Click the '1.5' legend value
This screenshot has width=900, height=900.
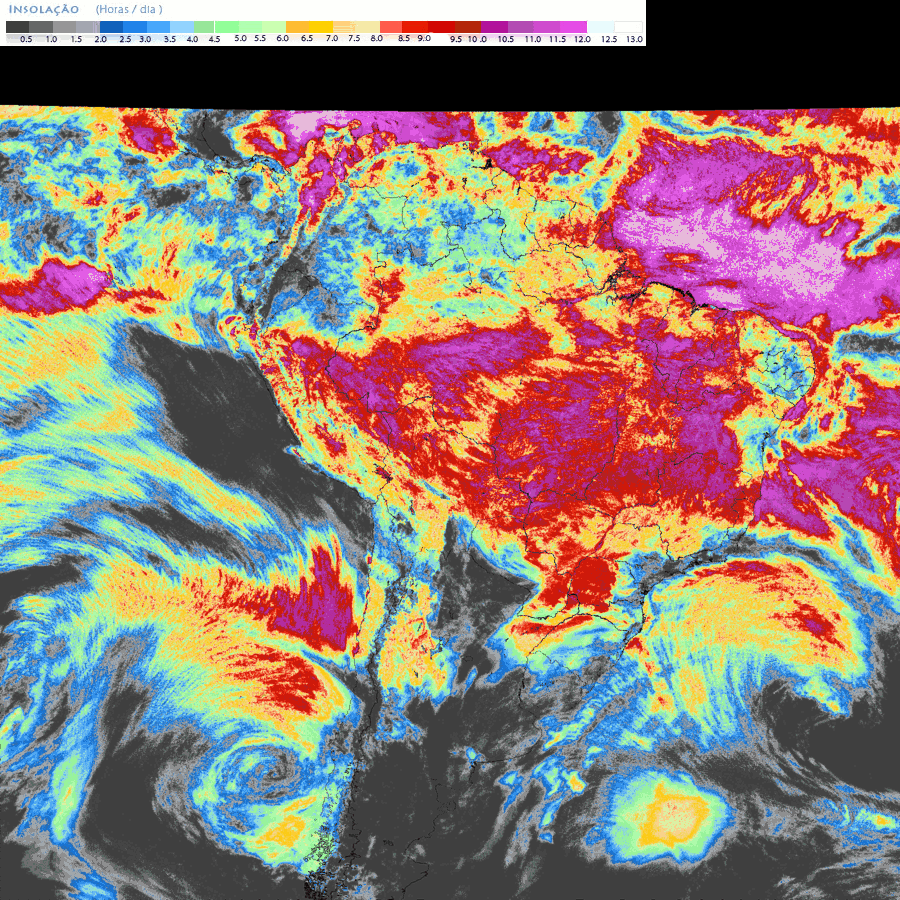[x=76, y=39]
